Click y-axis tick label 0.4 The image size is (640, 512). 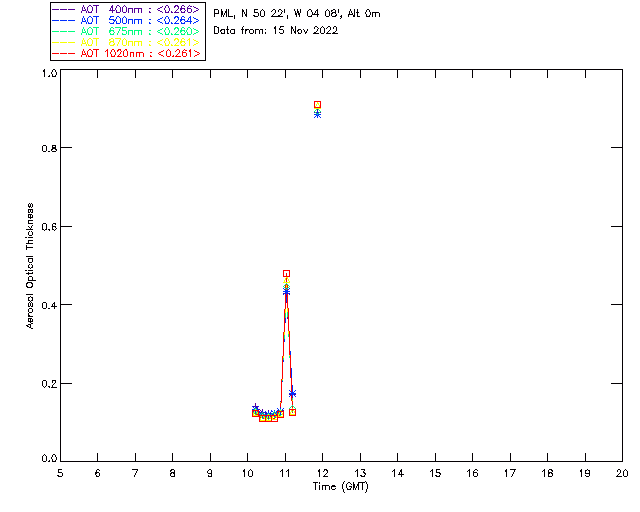click(x=49, y=305)
